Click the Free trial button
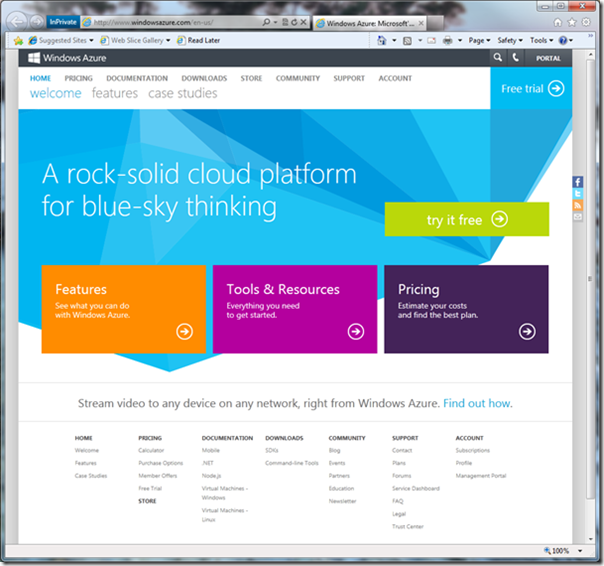The image size is (604, 566). click(x=531, y=89)
